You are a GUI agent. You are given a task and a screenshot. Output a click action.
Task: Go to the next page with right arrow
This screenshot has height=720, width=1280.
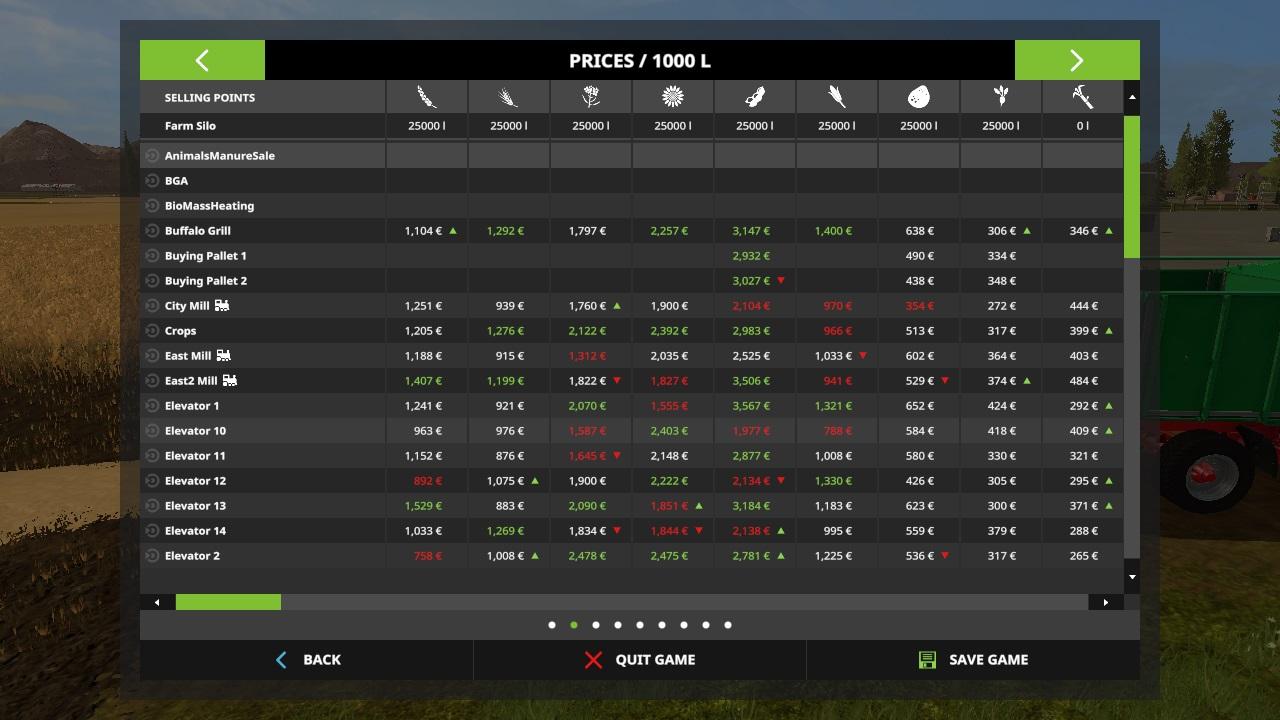[1077, 60]
